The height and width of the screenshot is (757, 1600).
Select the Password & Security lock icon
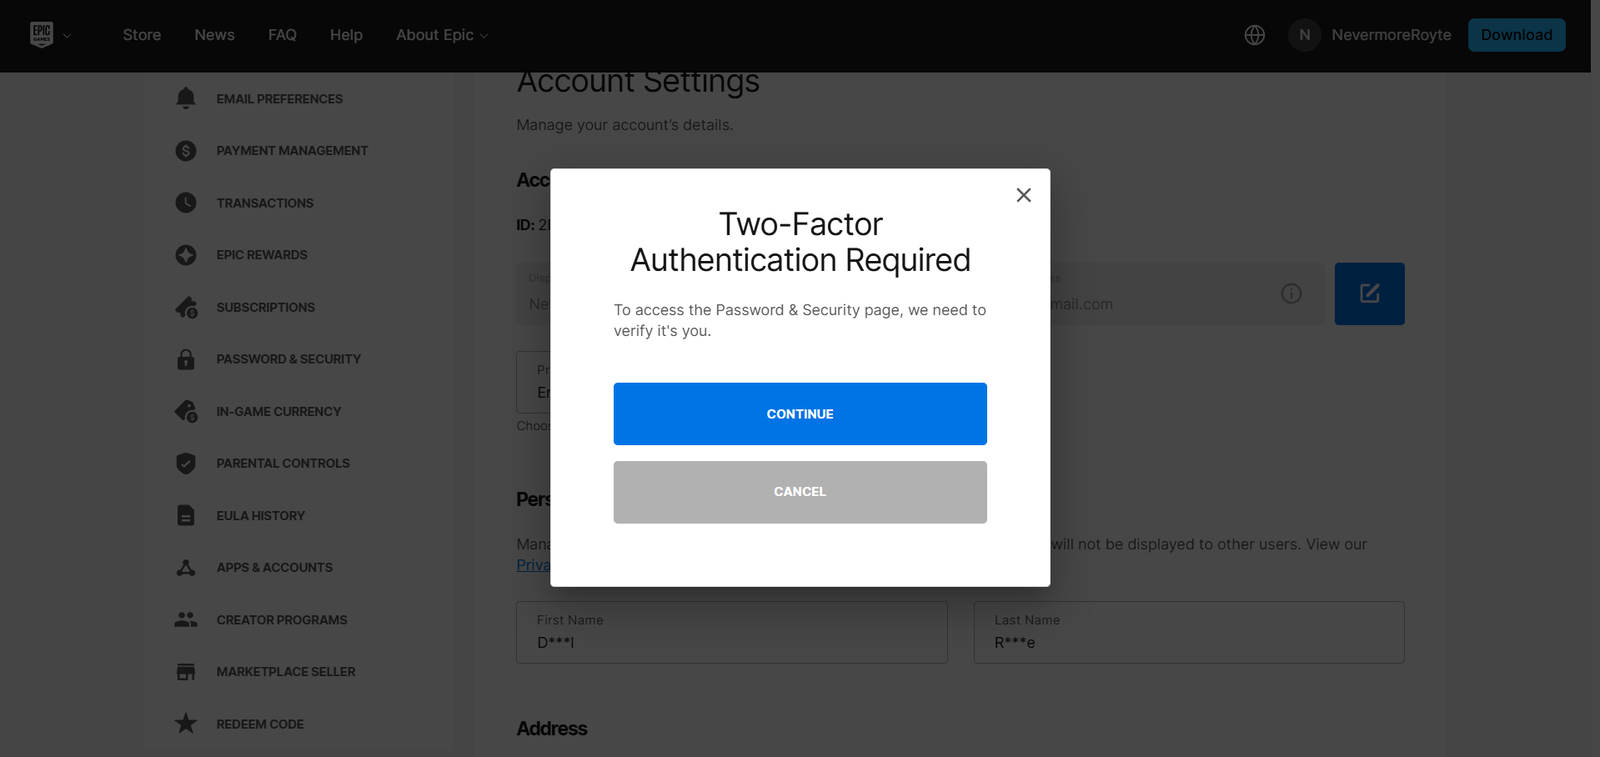click(x=185, y=358)
